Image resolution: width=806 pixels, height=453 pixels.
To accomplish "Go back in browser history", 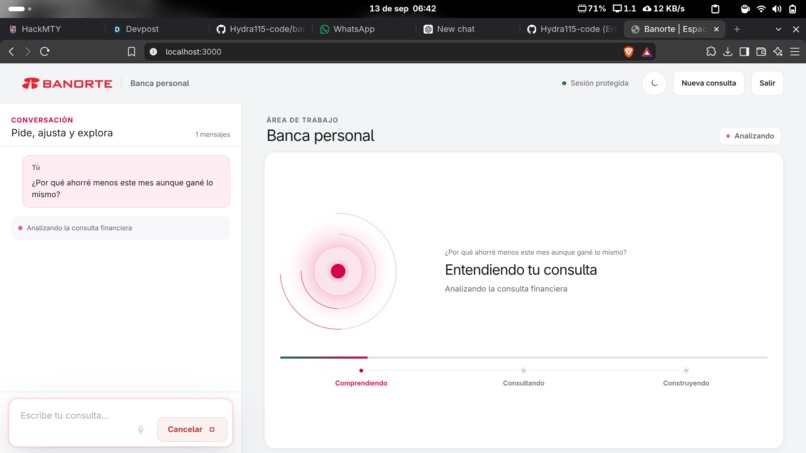I will pyautogui.click(x=11, y=51).
